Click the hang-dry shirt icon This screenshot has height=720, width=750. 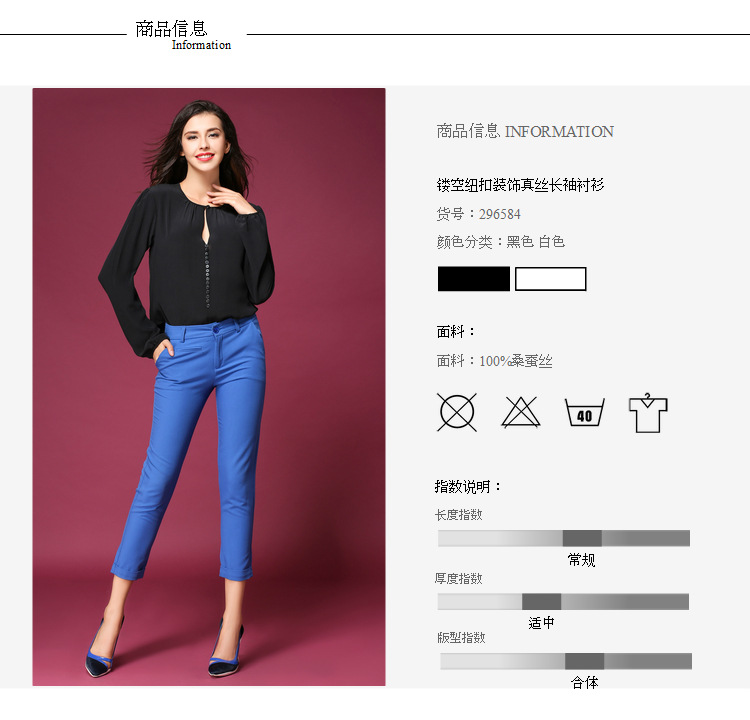click(x=648, y=413)
